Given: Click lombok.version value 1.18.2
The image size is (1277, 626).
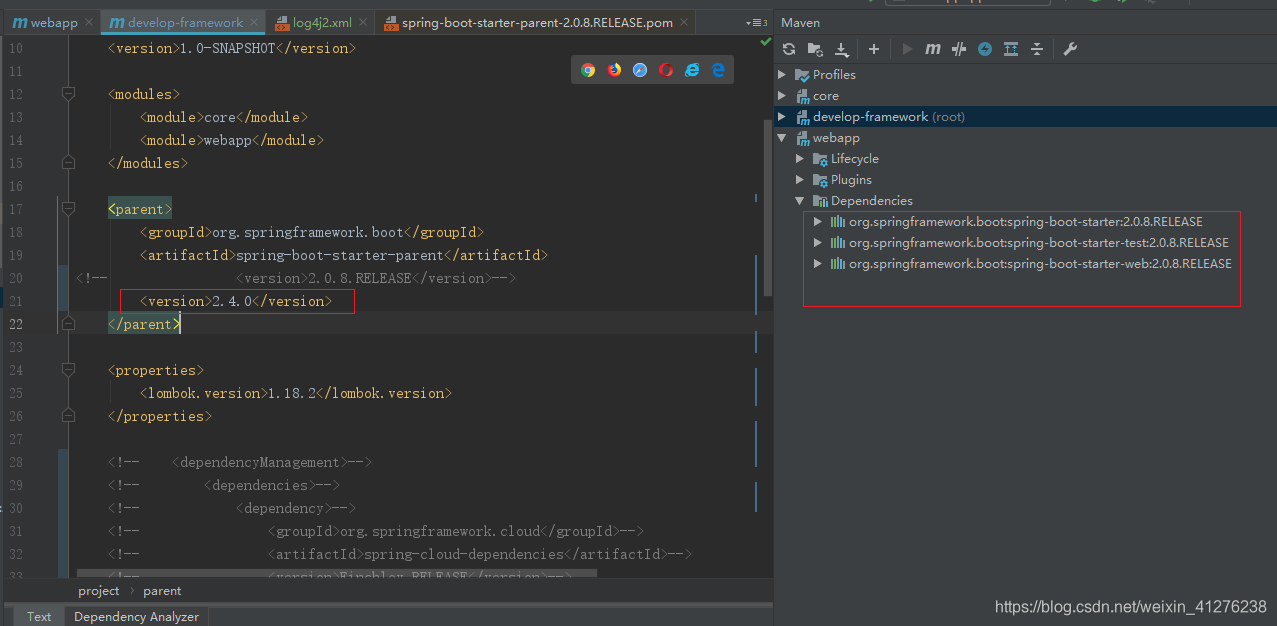Looking at the screenshot, I should click(291, 393).
